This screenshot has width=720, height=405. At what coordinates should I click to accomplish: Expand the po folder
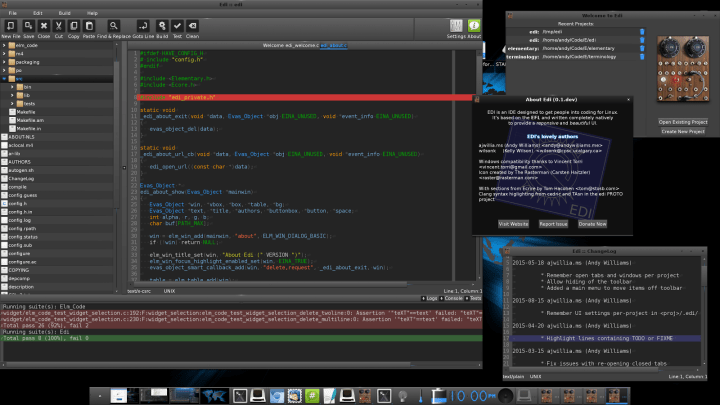tap(4, 70)
